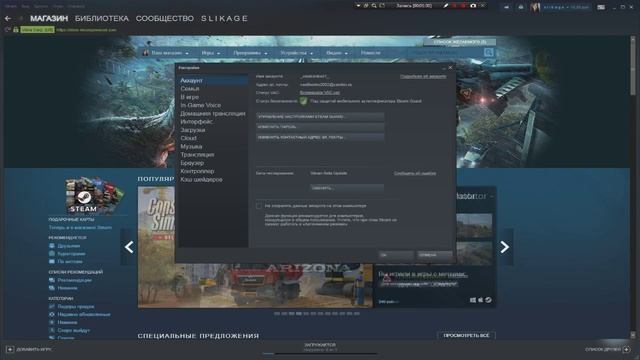Image resolution: width=640 pixels, height=360 pixels.
Task: Click ПРОСМОТРЕТЬ ВСЕ beside special offers
Action: pyautogui.click(x=466, y=336)
